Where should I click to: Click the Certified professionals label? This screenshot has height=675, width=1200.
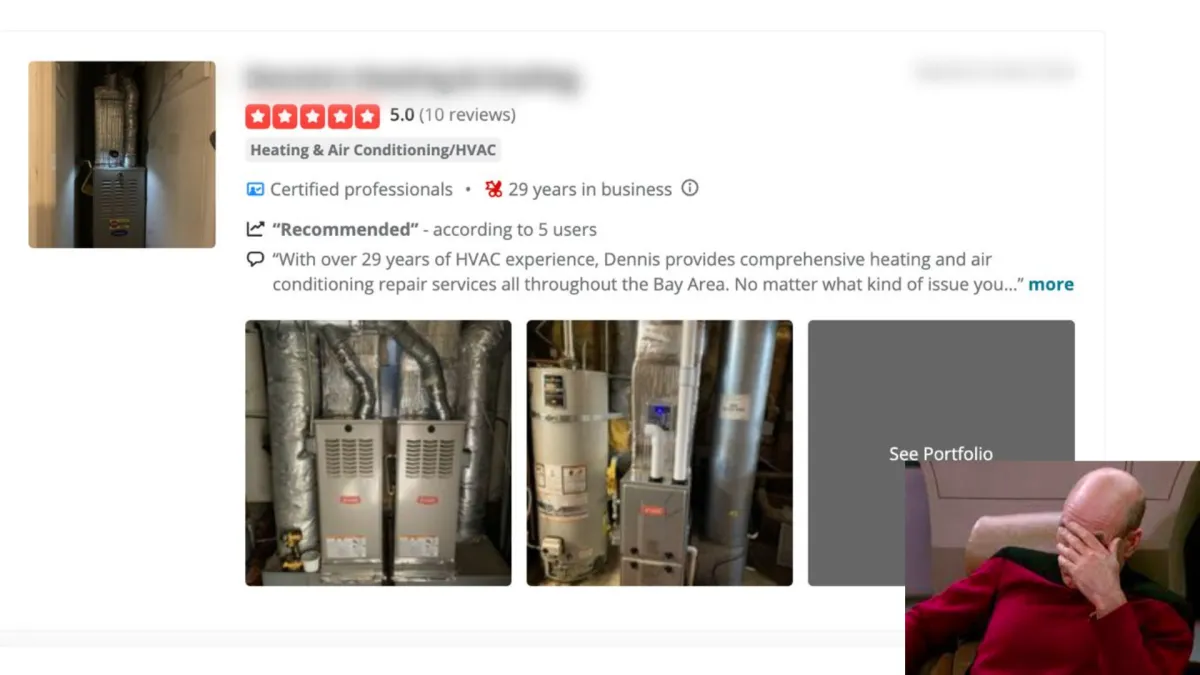pyautogui.click(x=361, y=189)
